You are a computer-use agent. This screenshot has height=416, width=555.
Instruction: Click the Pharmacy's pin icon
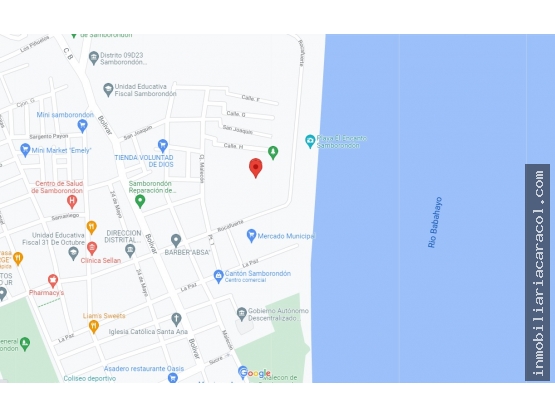point(53,281)
